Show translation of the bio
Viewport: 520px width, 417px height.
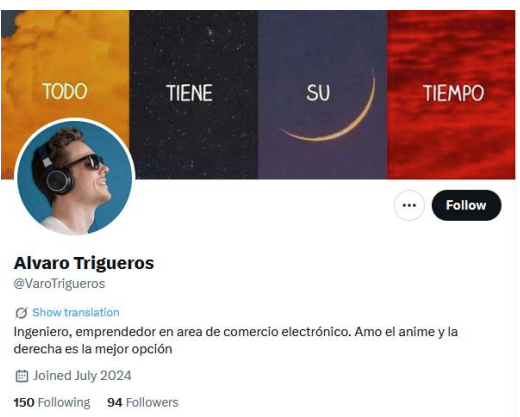76,313
